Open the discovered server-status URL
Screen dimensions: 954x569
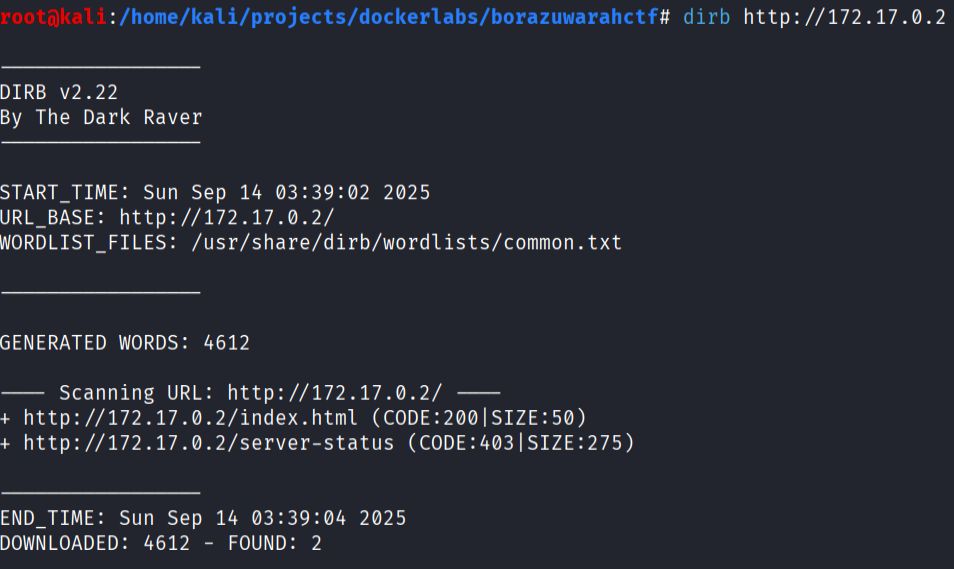tap(208, 443)
